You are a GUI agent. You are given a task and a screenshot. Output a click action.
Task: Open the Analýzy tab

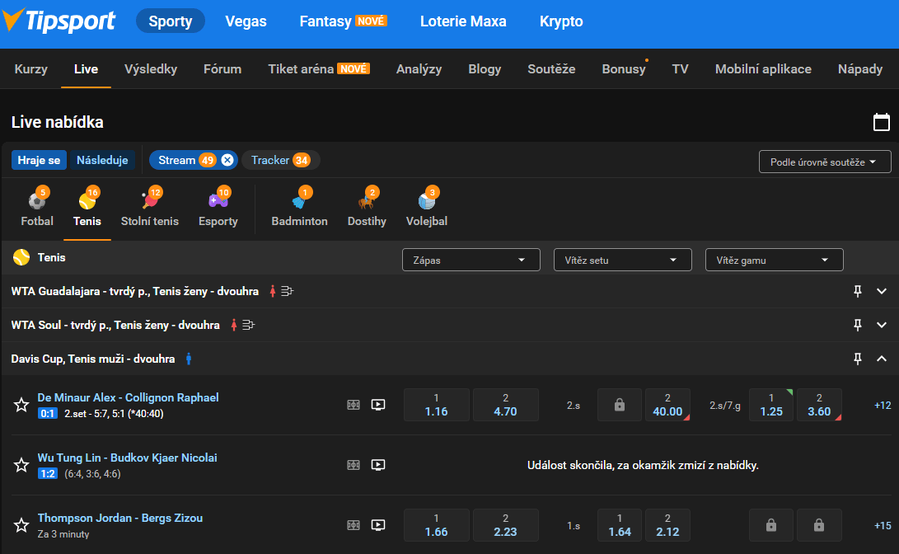(x=419, y=69)
